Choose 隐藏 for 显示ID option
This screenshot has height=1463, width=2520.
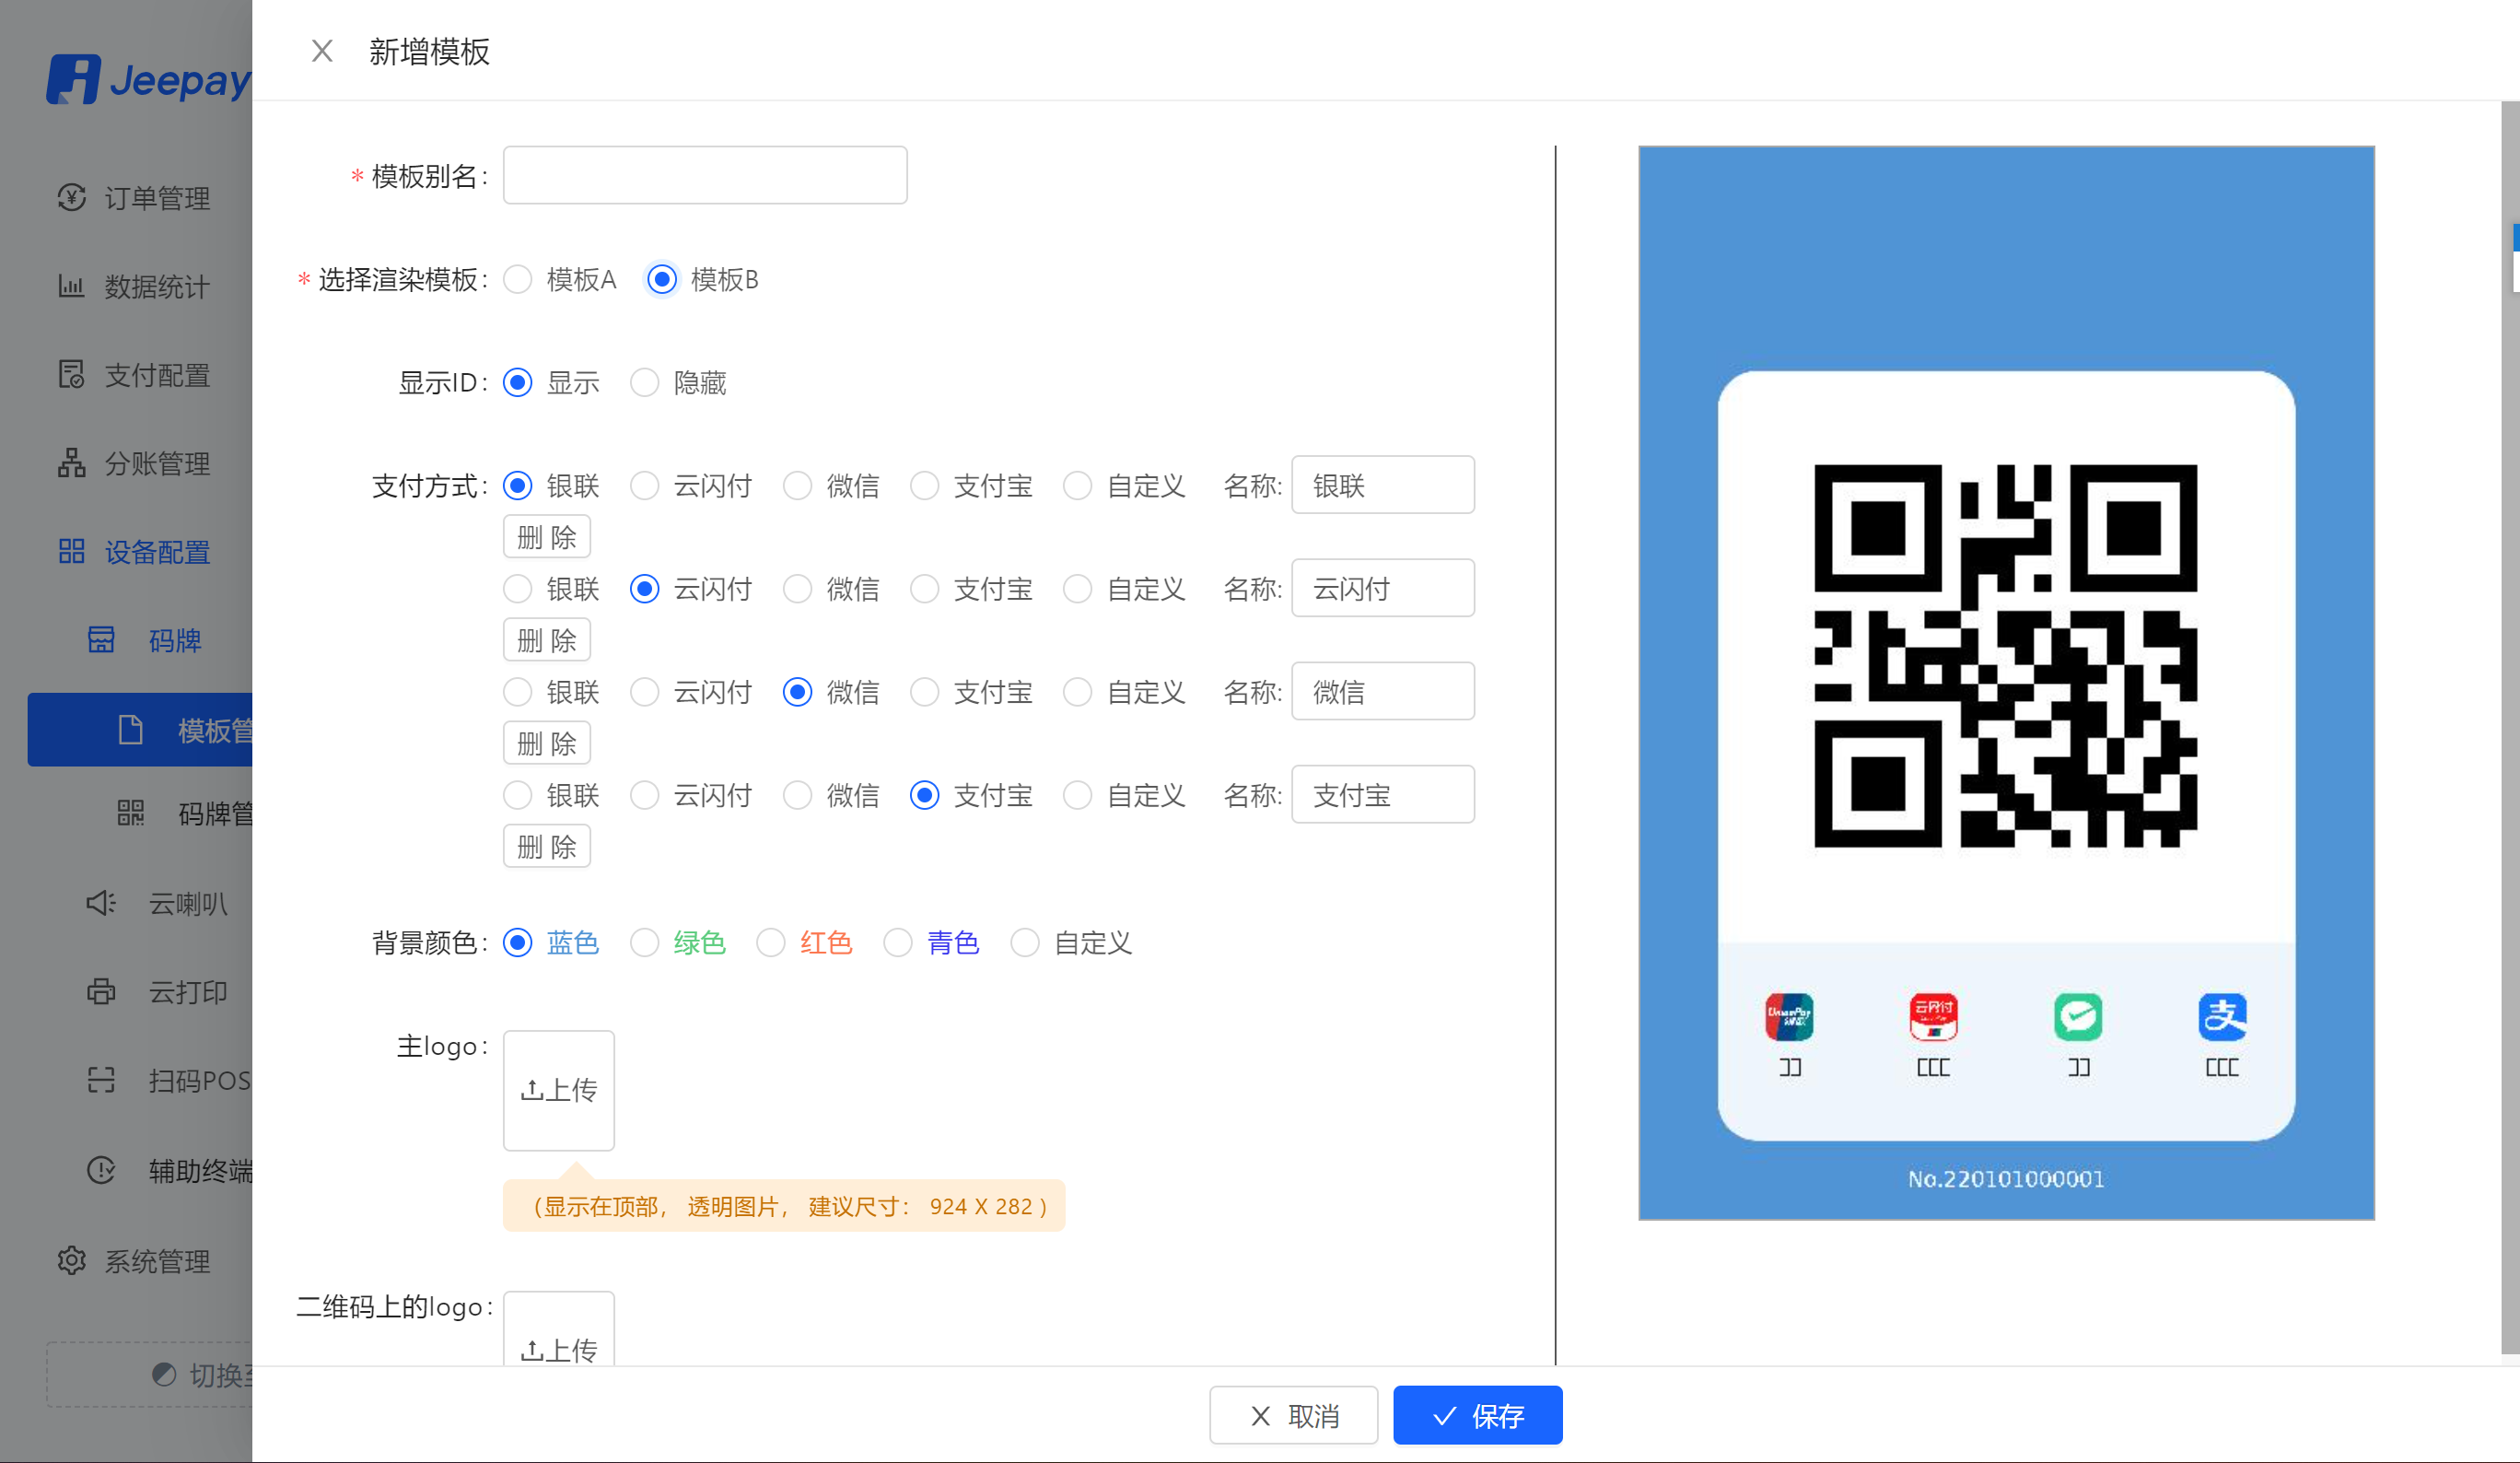(645, 383)
